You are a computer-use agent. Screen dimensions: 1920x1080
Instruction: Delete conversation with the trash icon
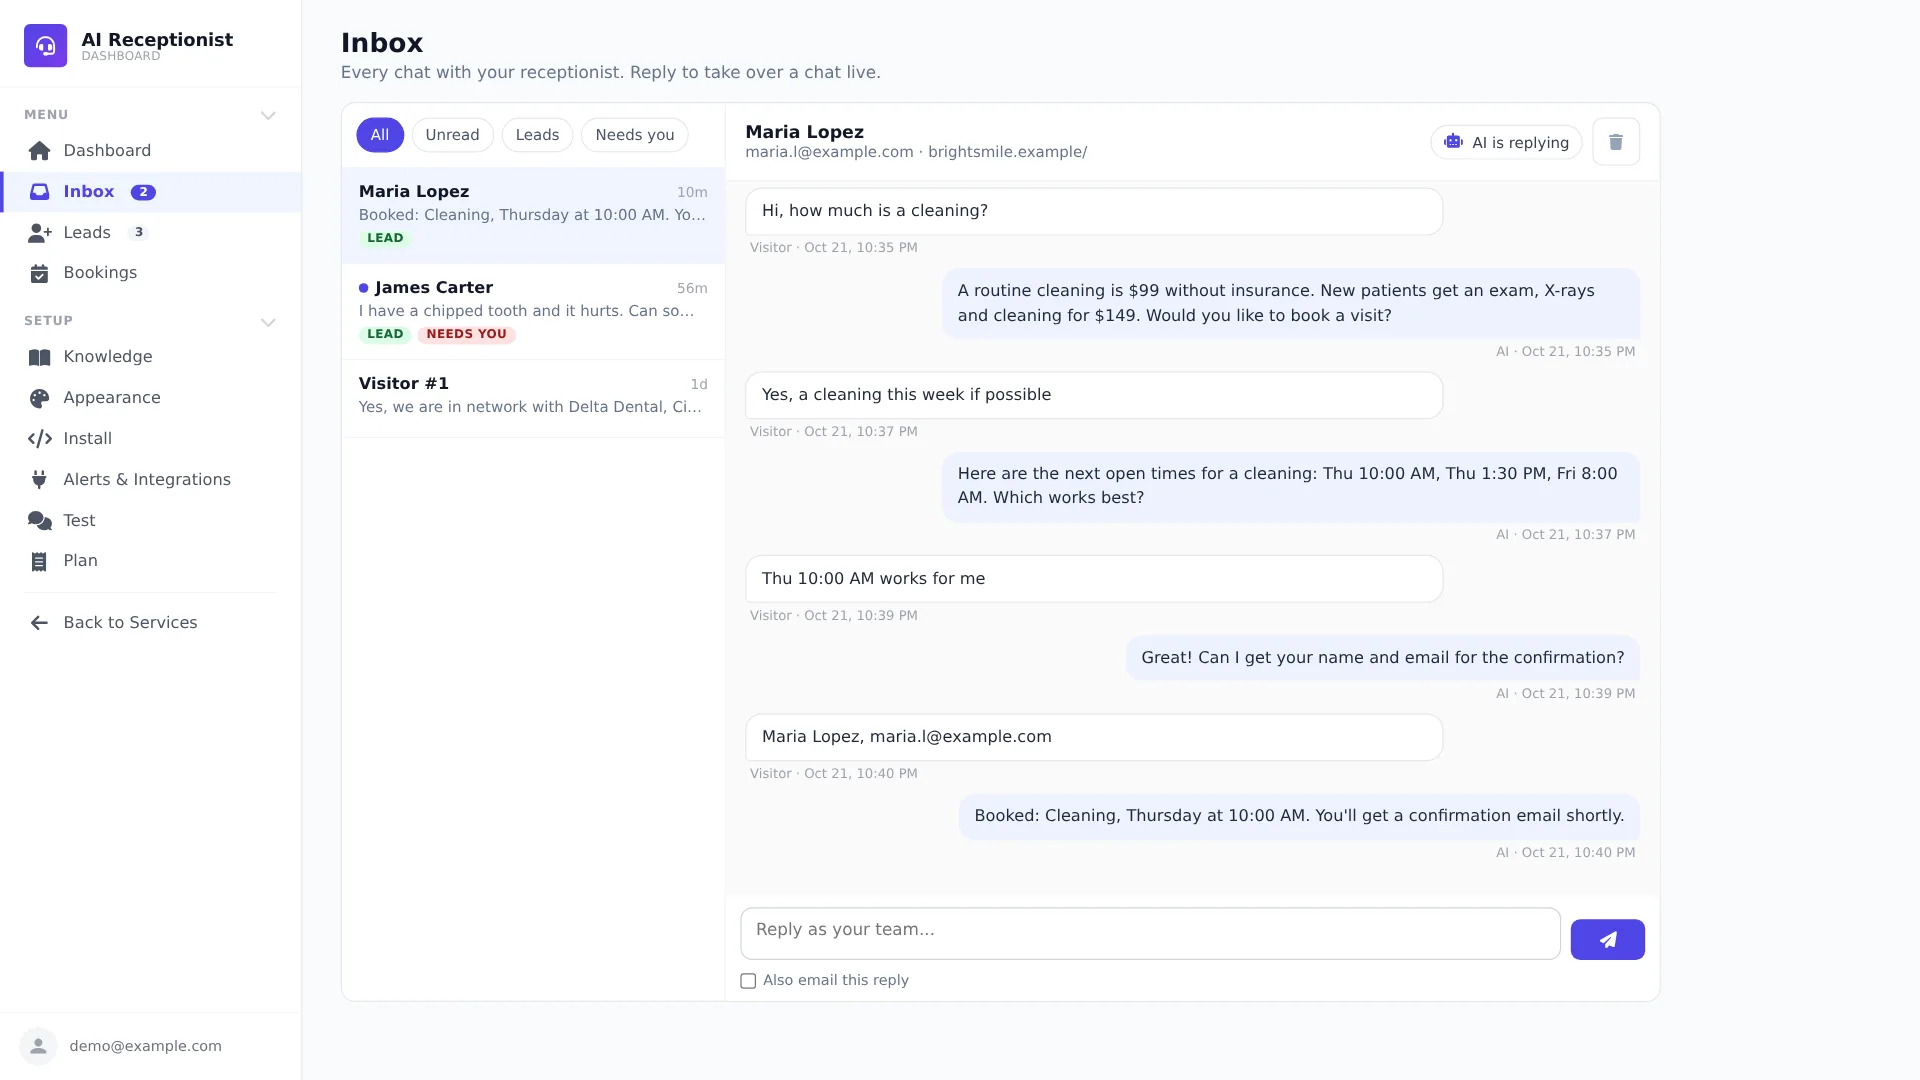point(1616,142)
